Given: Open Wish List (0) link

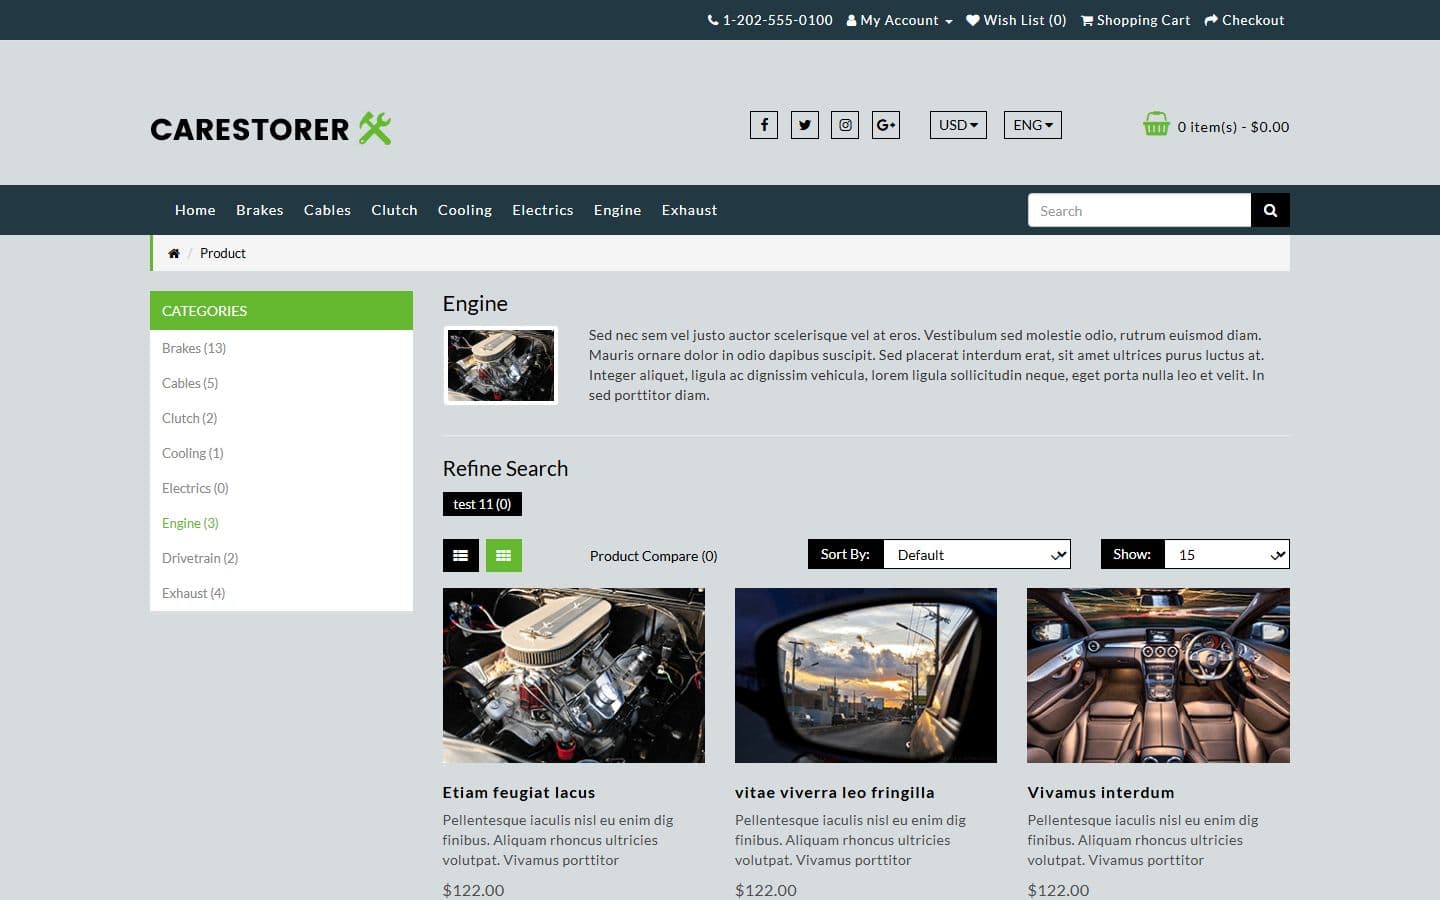Looking at the screenshot, I should pyautogui.click(x=1016, y=20).
